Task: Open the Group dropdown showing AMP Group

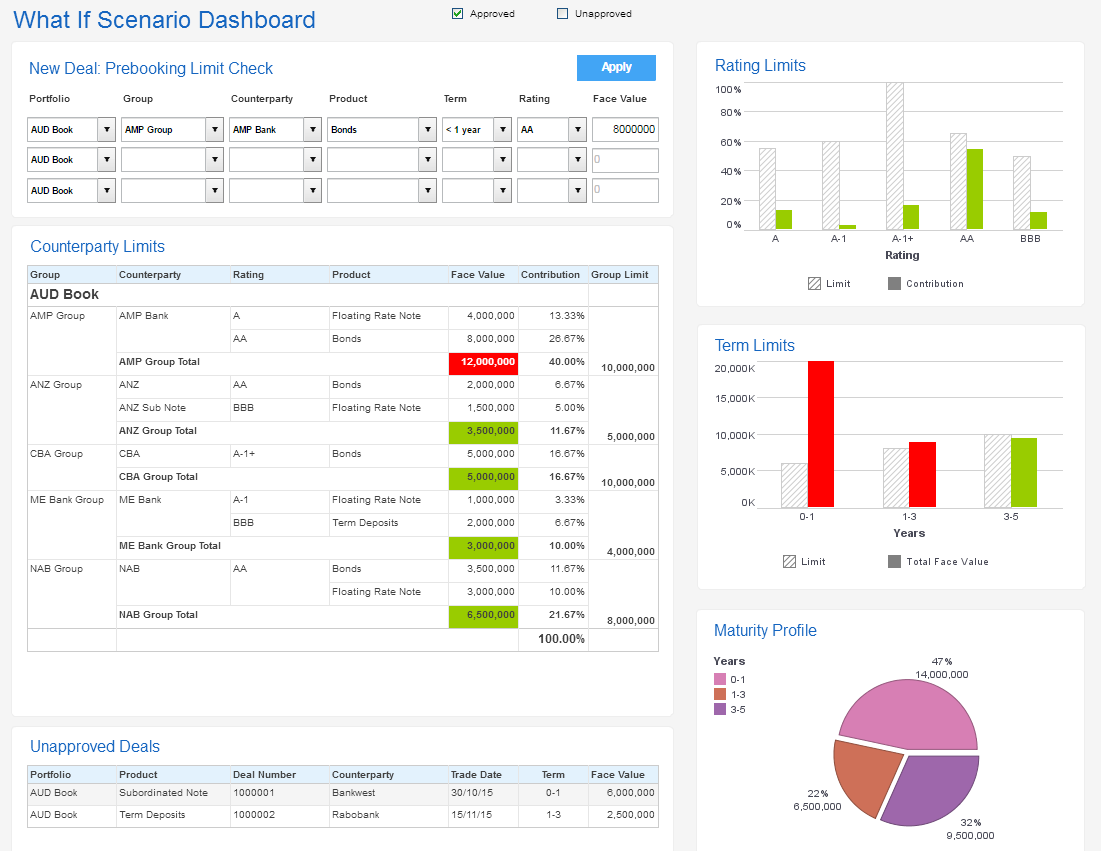Action: [x=216, y=129]
